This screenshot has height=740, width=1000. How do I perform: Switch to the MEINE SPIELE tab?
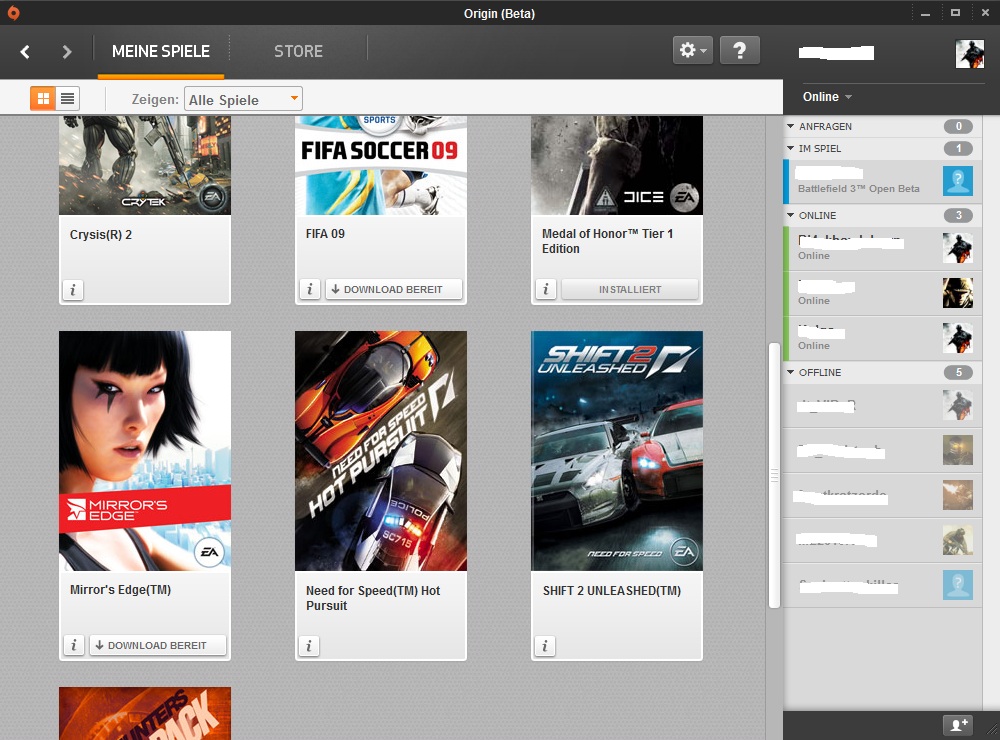tap(161, 51)
